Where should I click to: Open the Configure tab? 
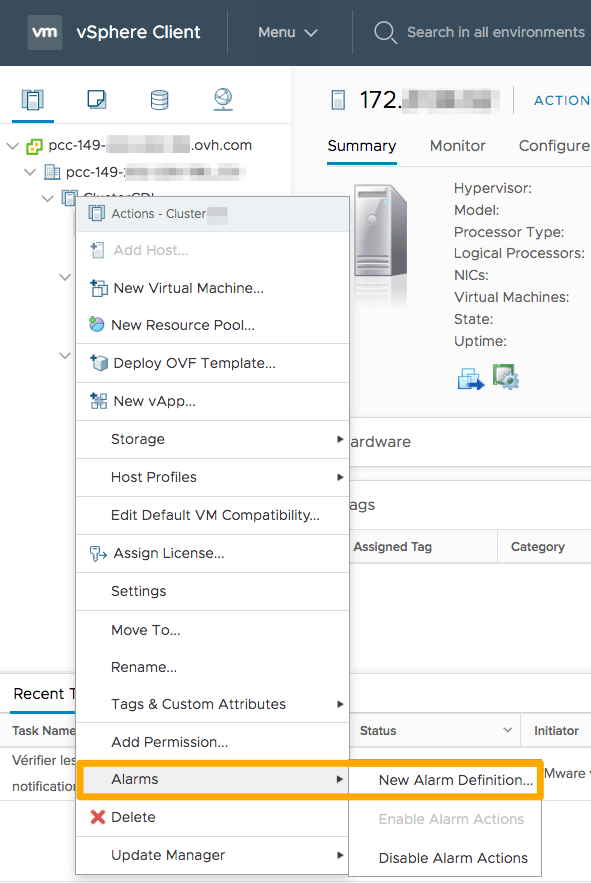(x=554, y=146)
